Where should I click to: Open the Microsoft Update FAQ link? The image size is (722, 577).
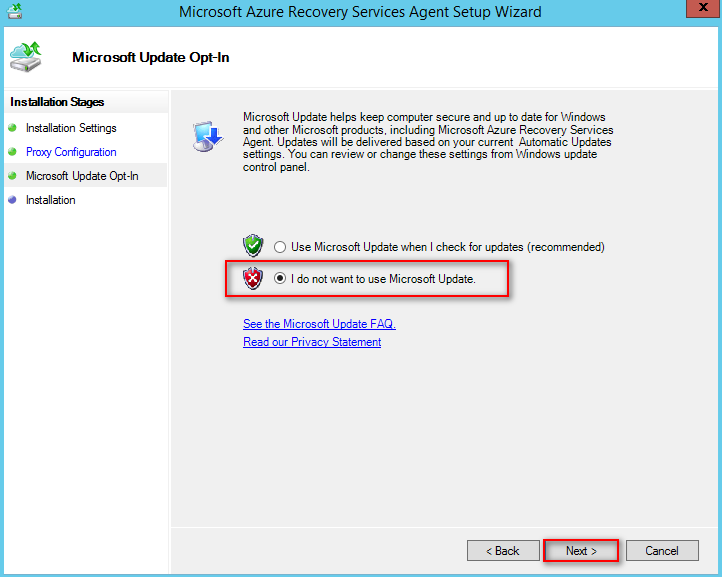click(x=319, y=324)
